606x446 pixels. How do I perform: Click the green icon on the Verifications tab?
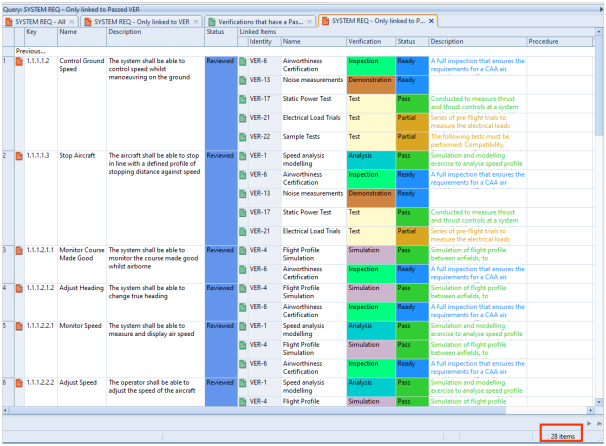click(211, 22)
